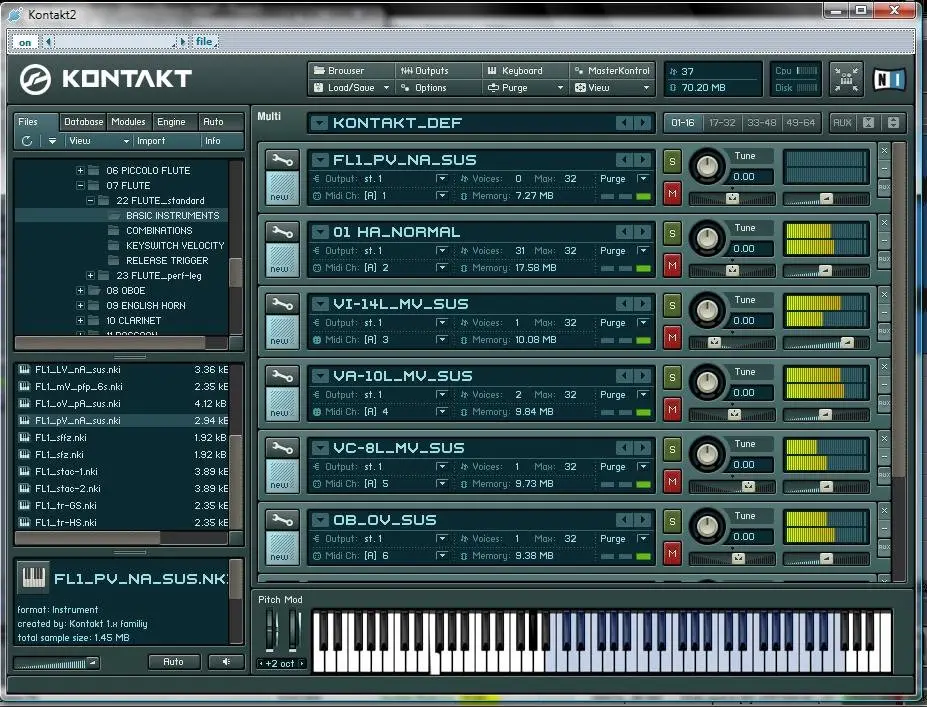The image size is (927, 707).
Task: Open wrench edit icon for OB_OV_SUS
Action: (x=282, y=520)
